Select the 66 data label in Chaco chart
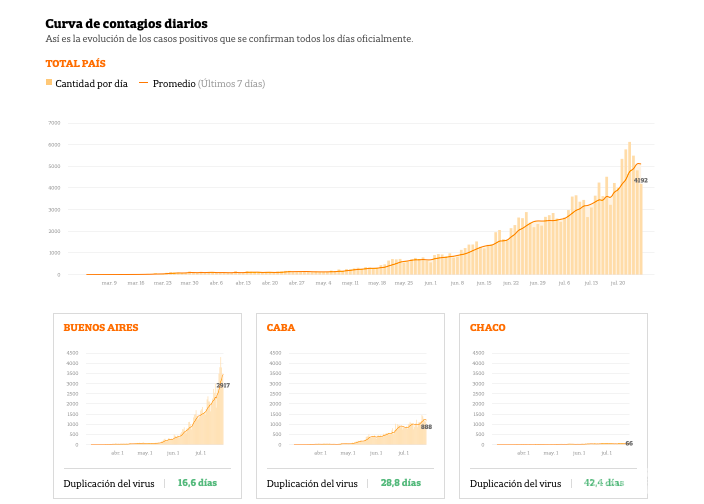Viewport: 704px width, 504px height. (629, 443)
